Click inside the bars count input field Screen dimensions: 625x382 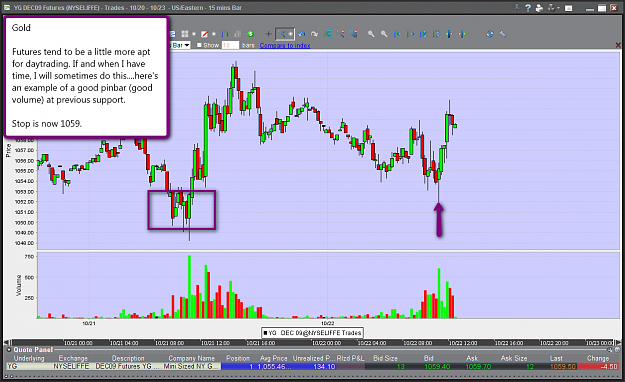coord(230,45)
